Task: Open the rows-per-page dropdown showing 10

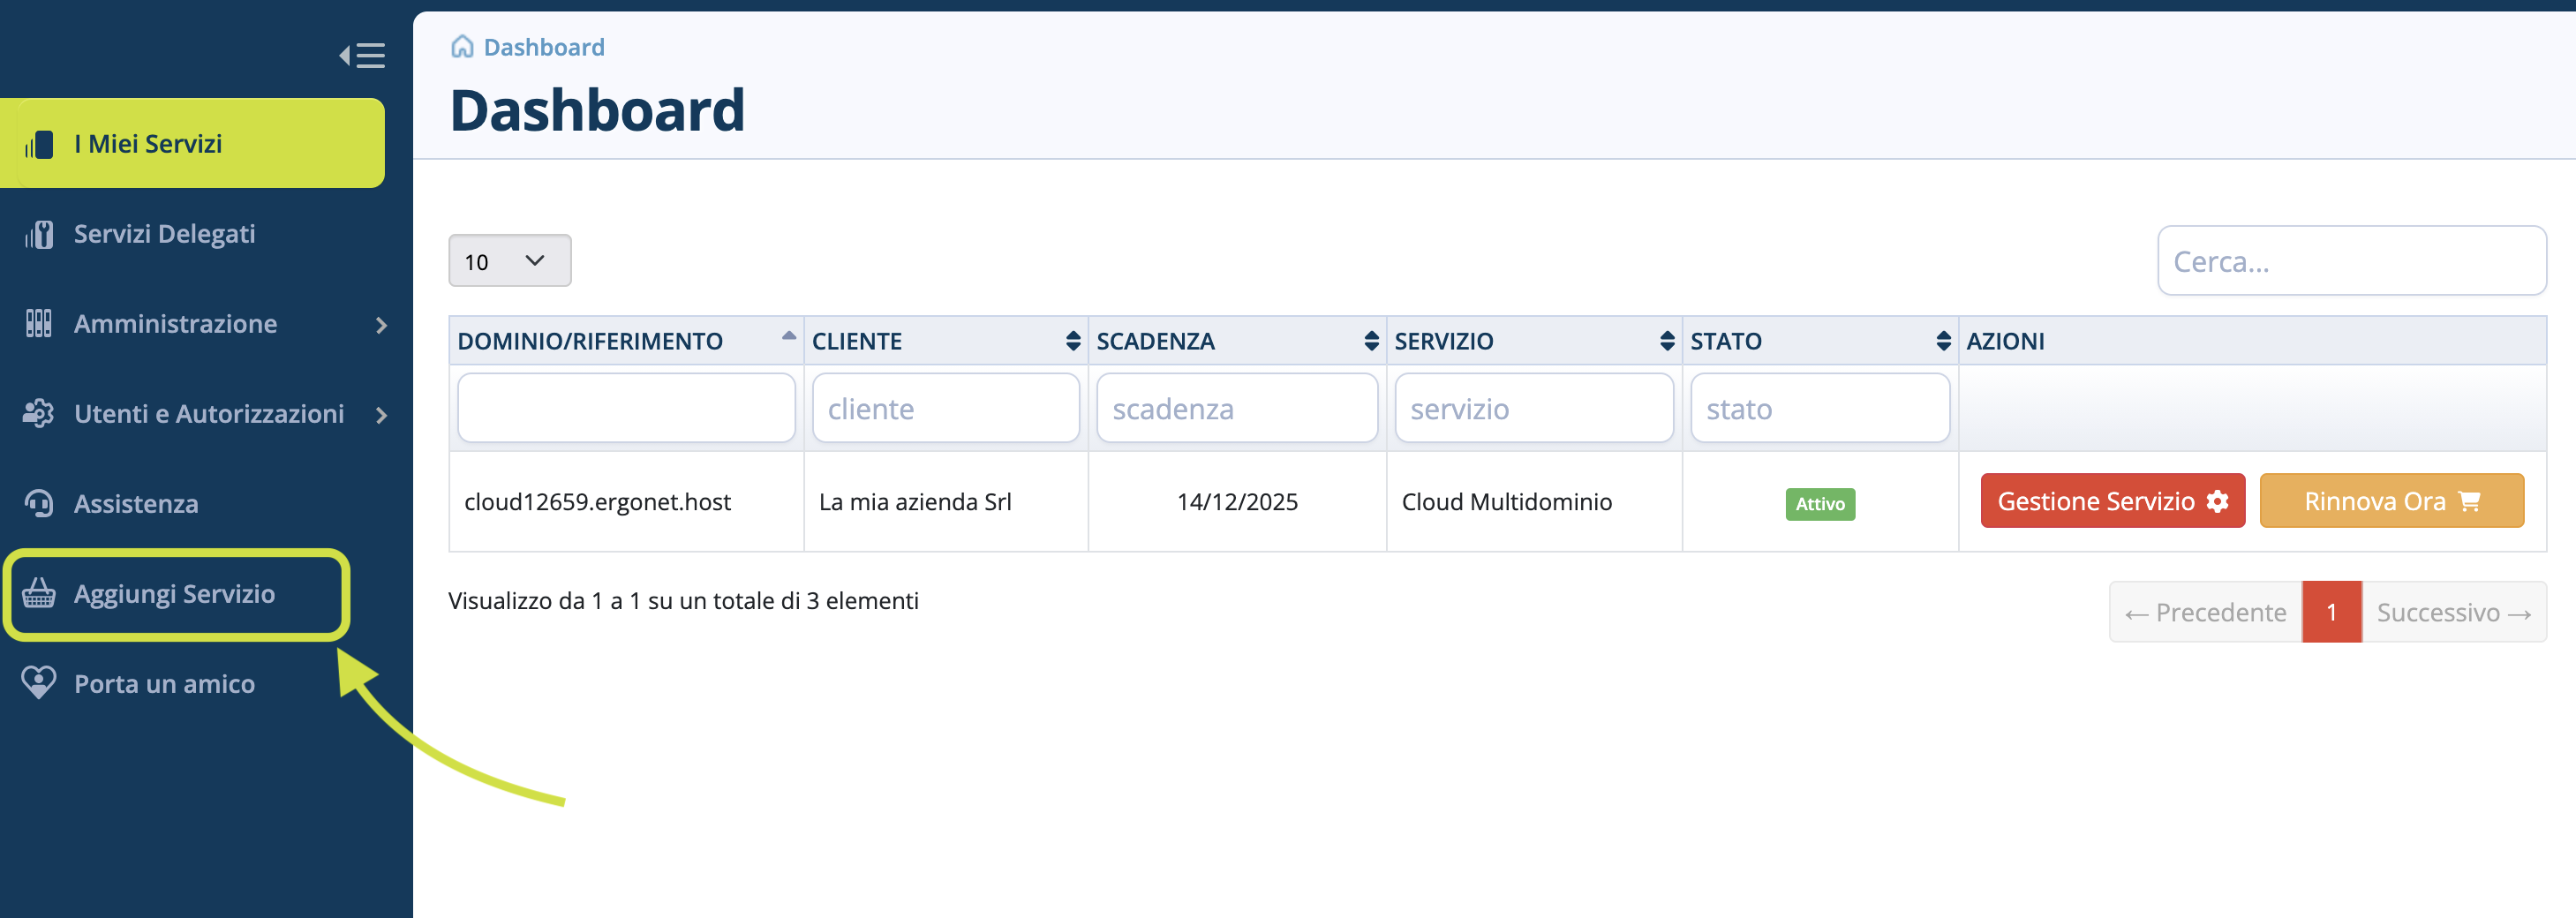Action: coord(509,261)
